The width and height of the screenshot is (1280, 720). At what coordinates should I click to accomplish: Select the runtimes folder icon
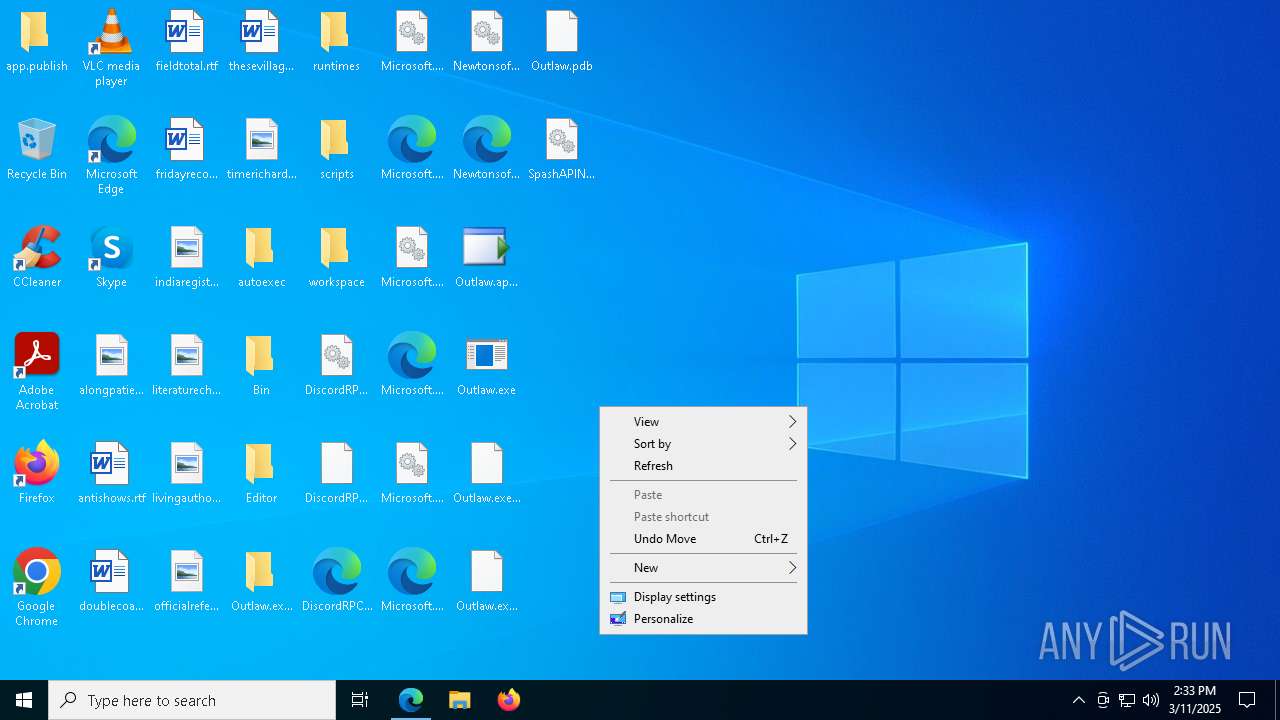[x=336, y=41]
